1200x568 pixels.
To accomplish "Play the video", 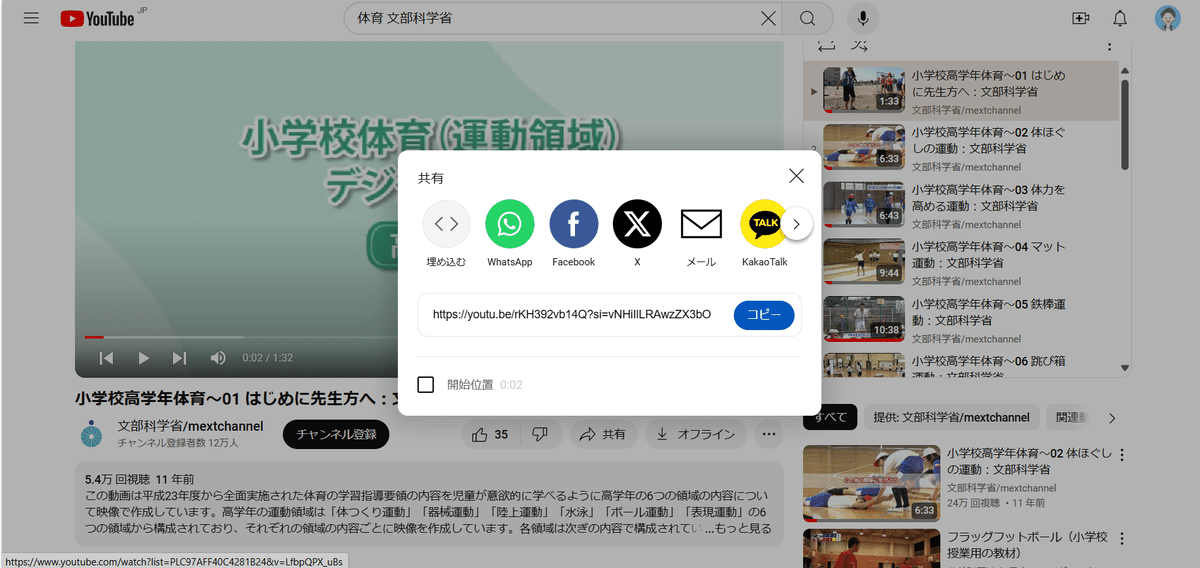I will click(143, 358).
